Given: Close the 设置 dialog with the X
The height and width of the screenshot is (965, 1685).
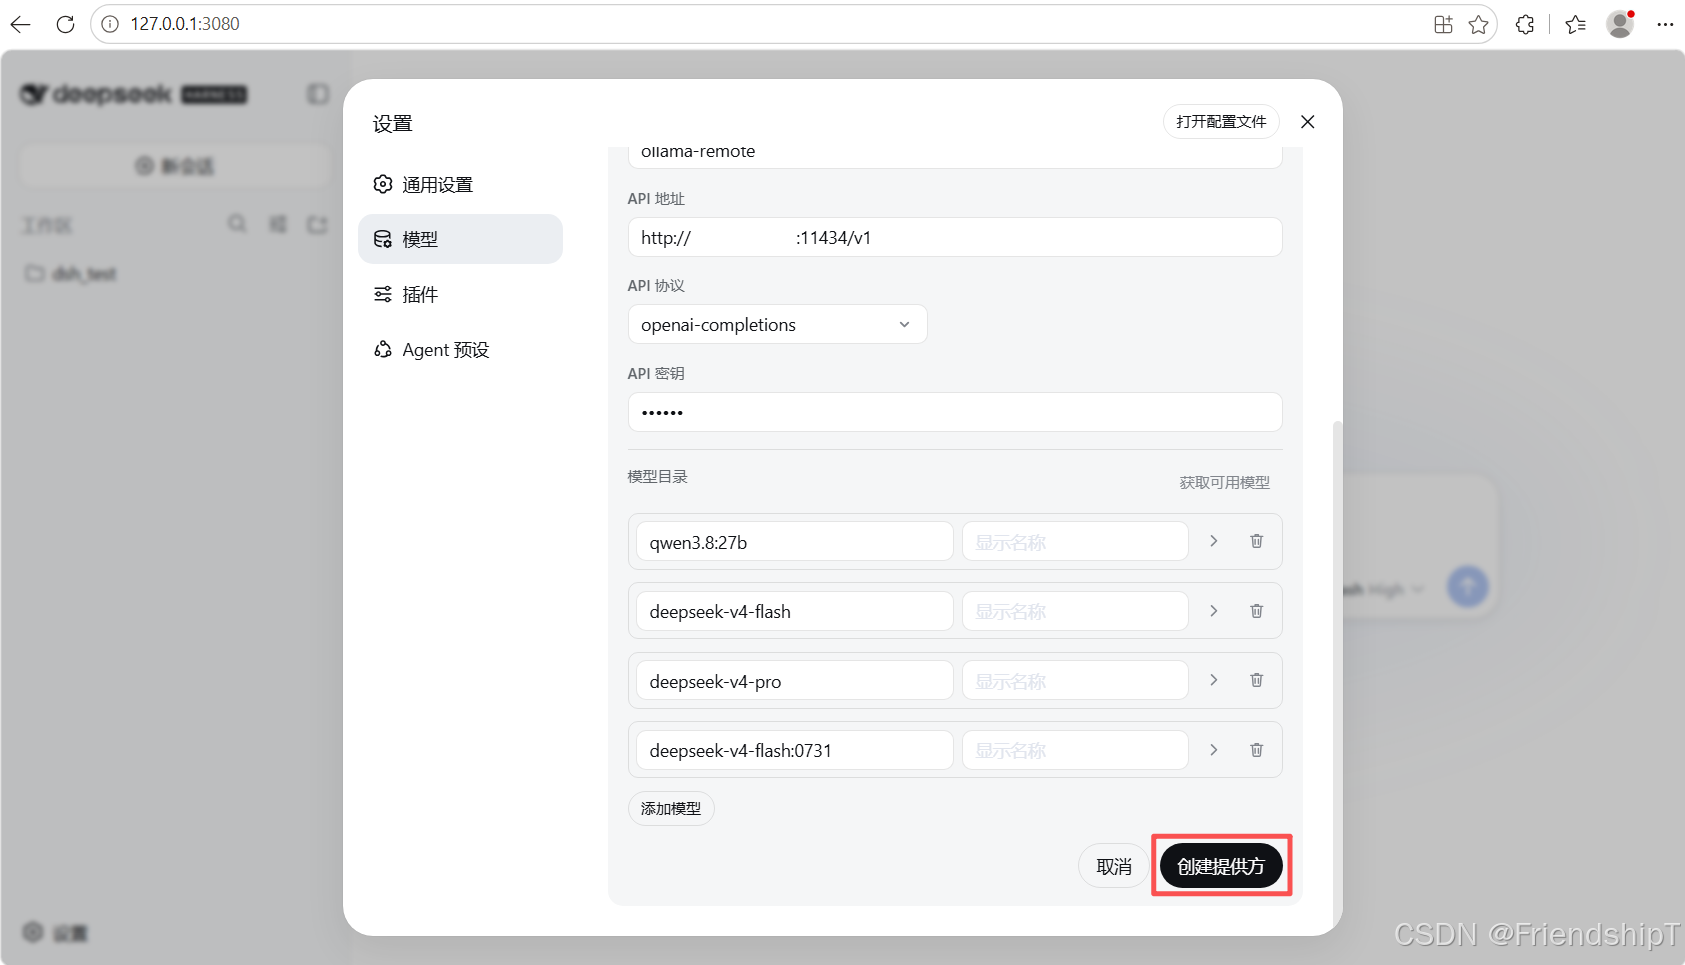Looking at the screenshot, I should click(1307, 122).
